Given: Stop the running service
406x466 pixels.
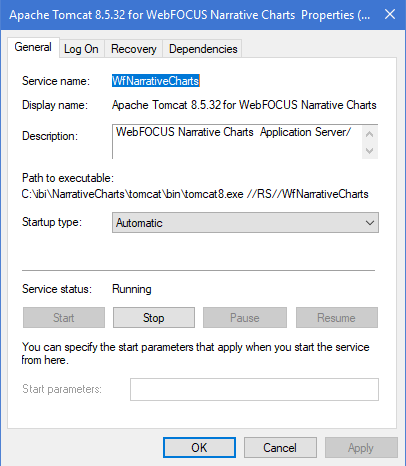Looking at the screenshot, I should pyautogui.click(x=154, y=318).
